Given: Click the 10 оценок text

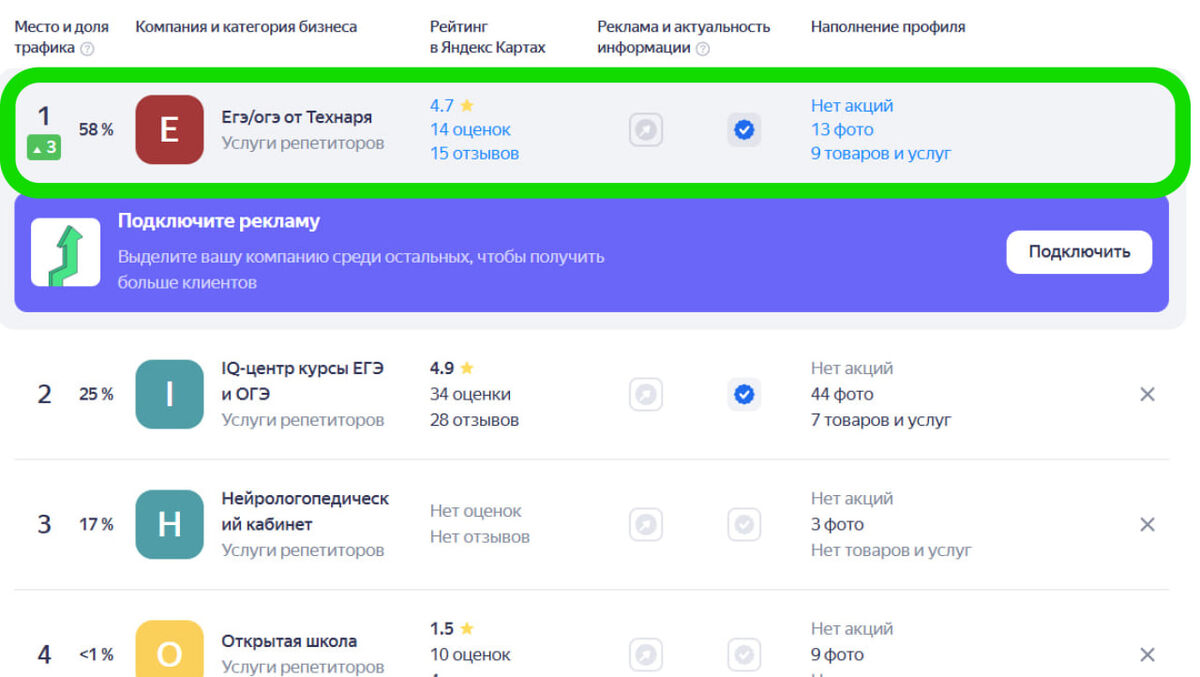Looking at the screenshot, I should point(470,655).
